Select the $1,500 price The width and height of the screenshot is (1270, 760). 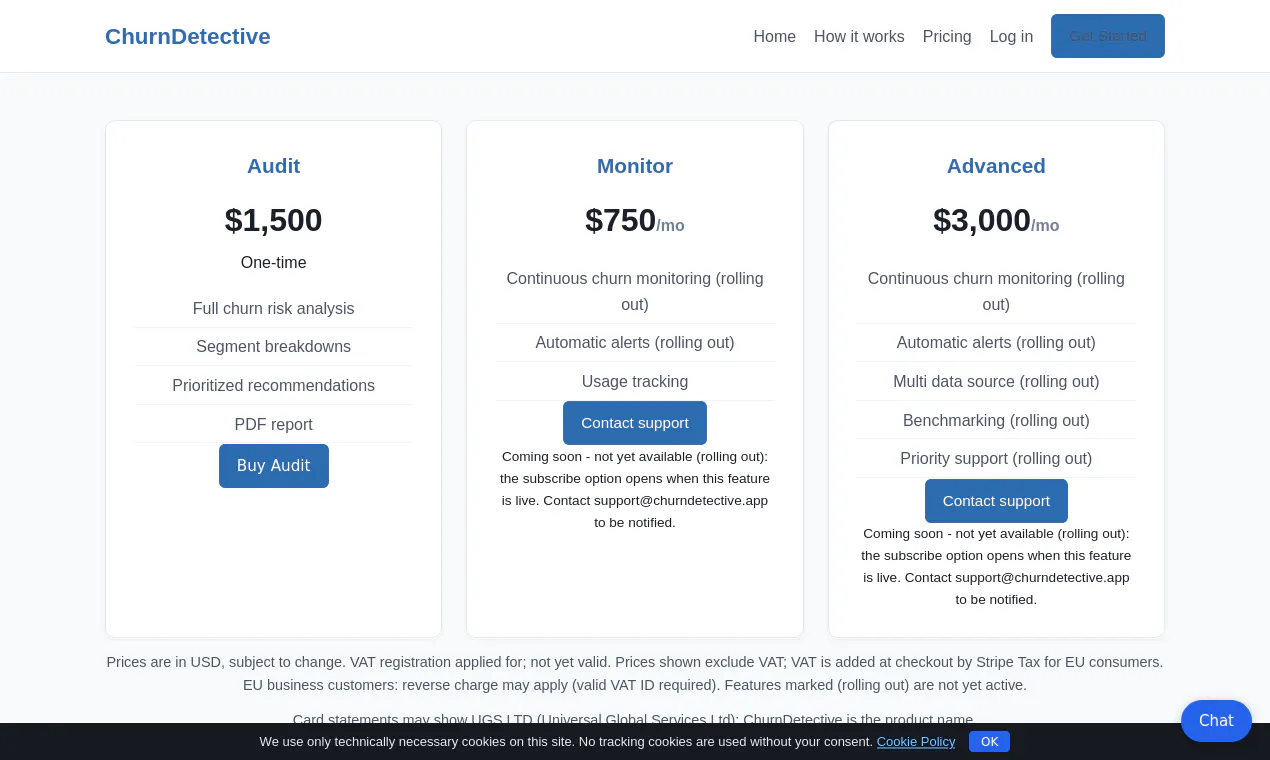click(x=274, y=220)
